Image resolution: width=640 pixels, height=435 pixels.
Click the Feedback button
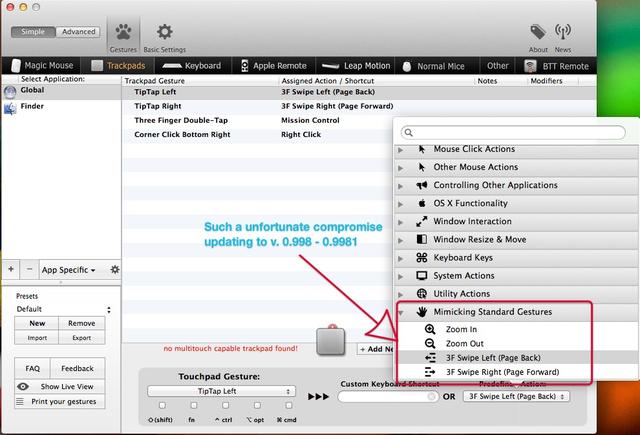78,368
